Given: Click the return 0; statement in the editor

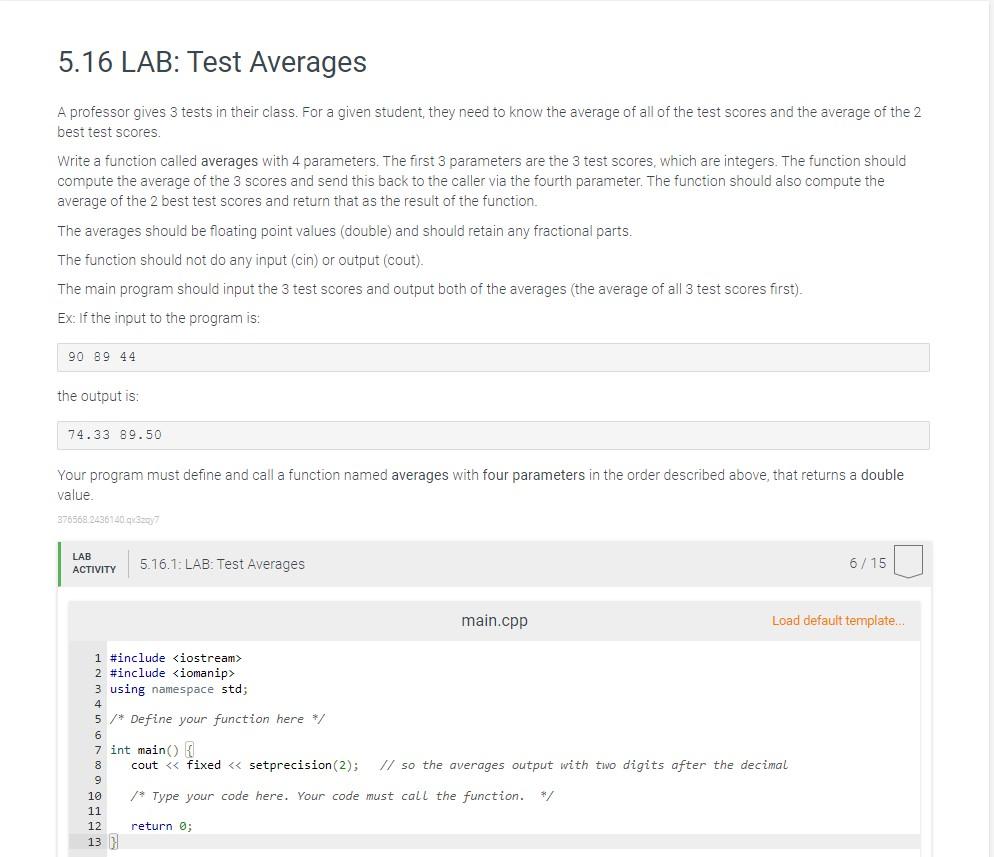Looking at the screenshot, I should pos(160,826).
